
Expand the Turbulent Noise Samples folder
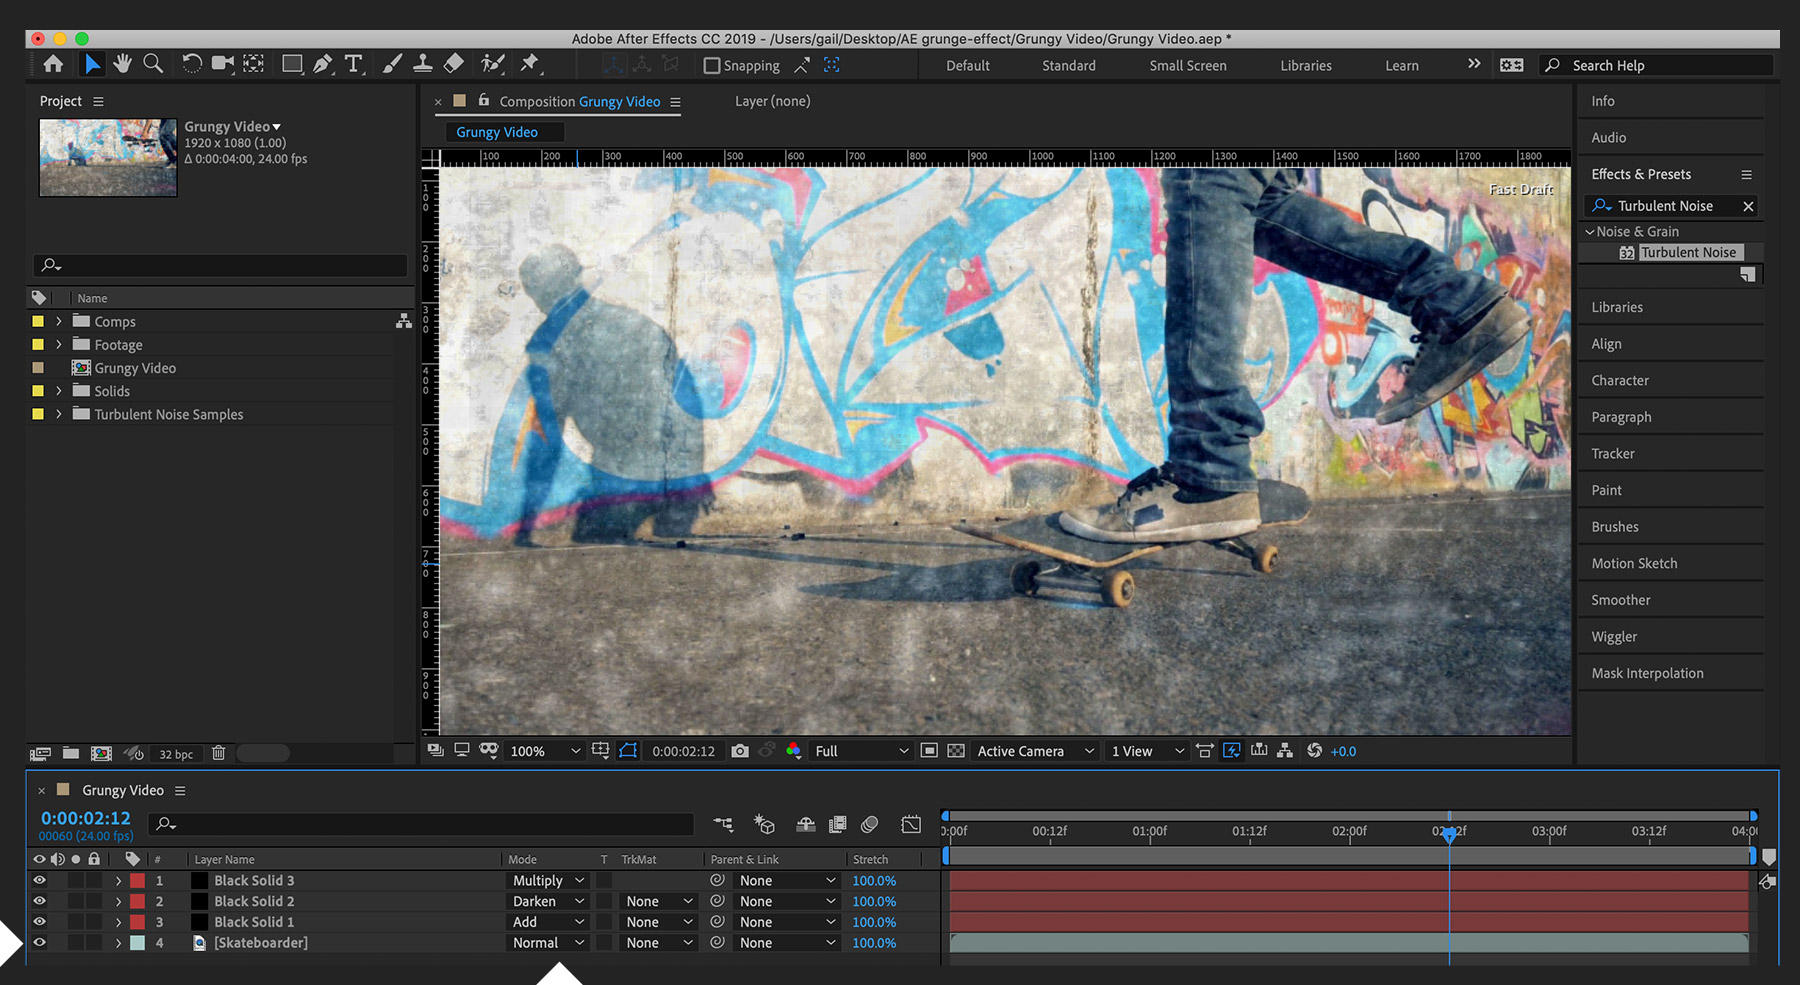click(58, 414)
